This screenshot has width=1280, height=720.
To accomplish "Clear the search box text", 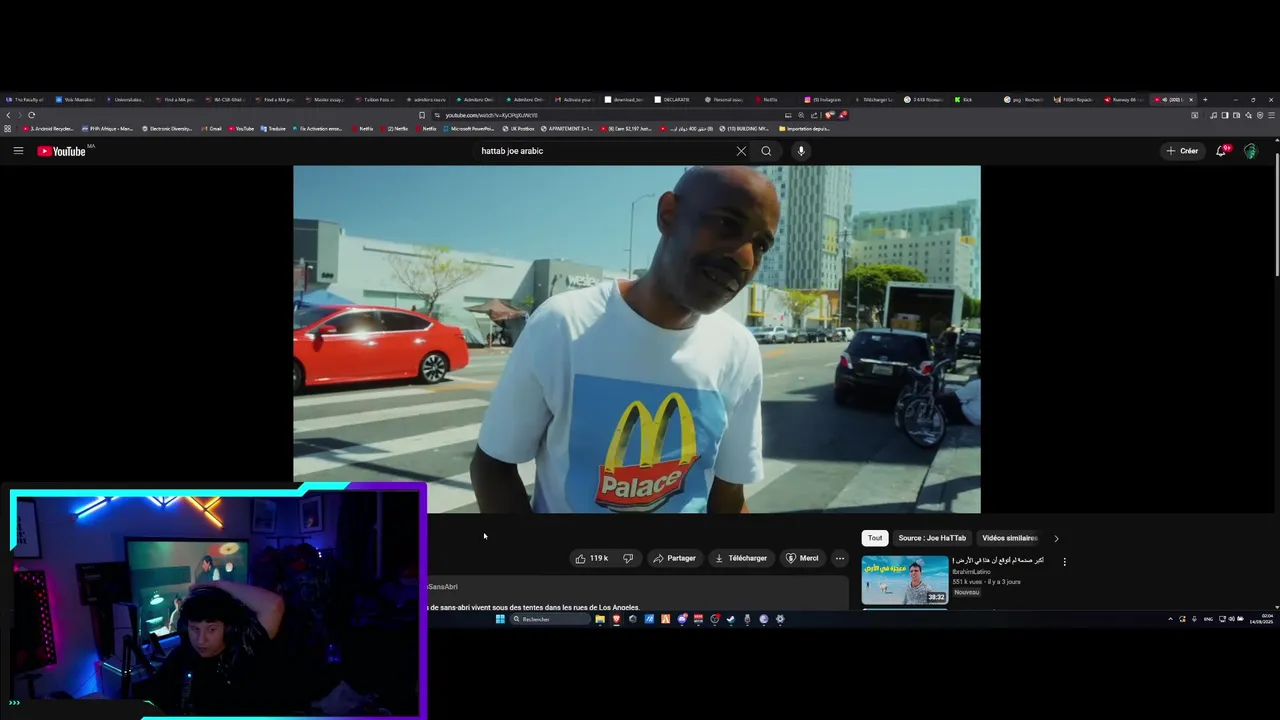I will point(741,151).
